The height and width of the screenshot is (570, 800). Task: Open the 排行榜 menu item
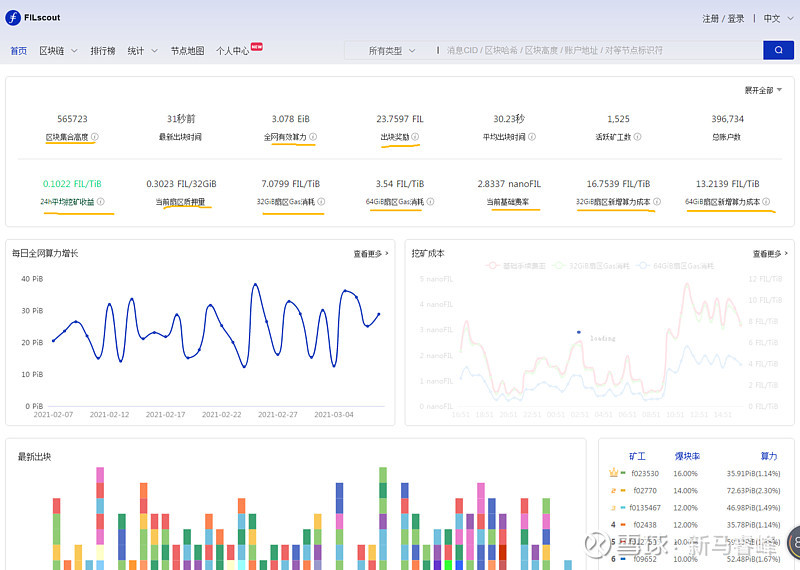pos(103,51)
